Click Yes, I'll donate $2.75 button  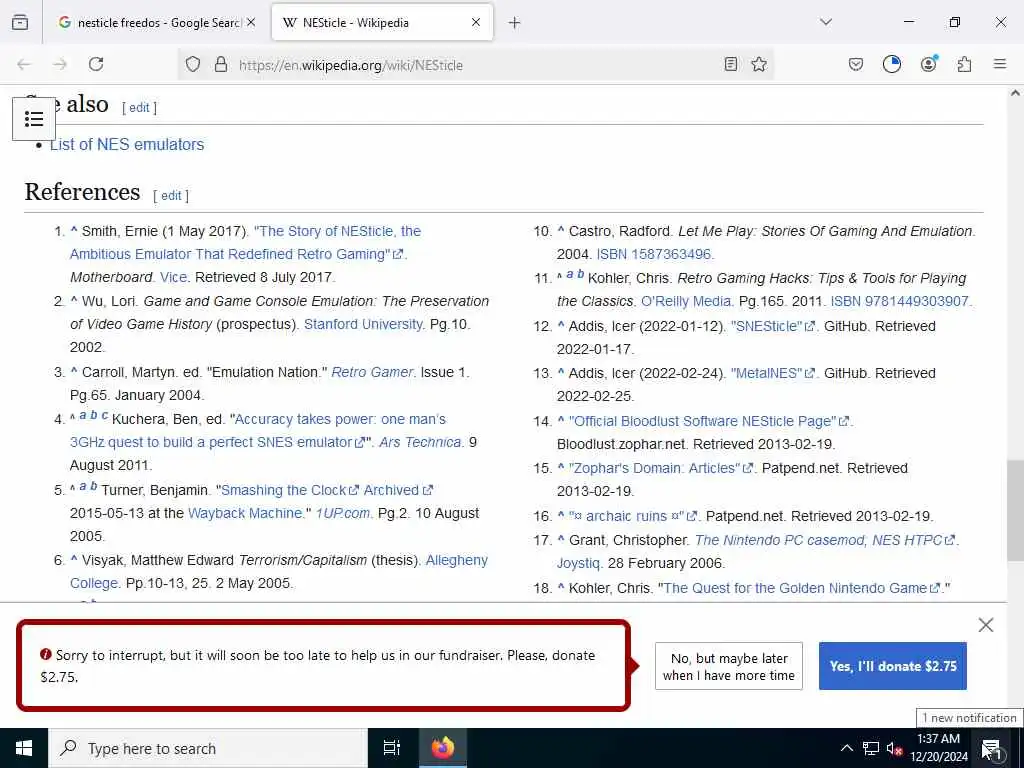(893, 666)
